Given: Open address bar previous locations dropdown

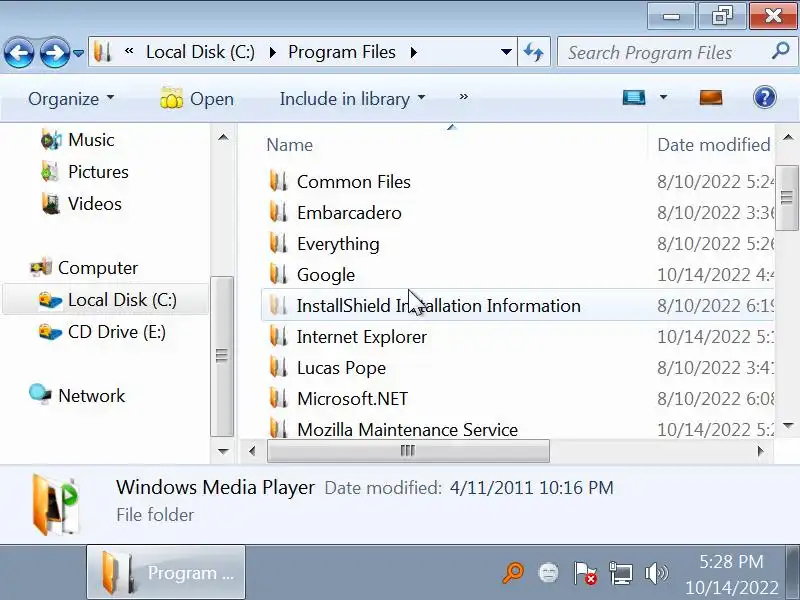Looking at the screenshot, I should pos(506,52).
